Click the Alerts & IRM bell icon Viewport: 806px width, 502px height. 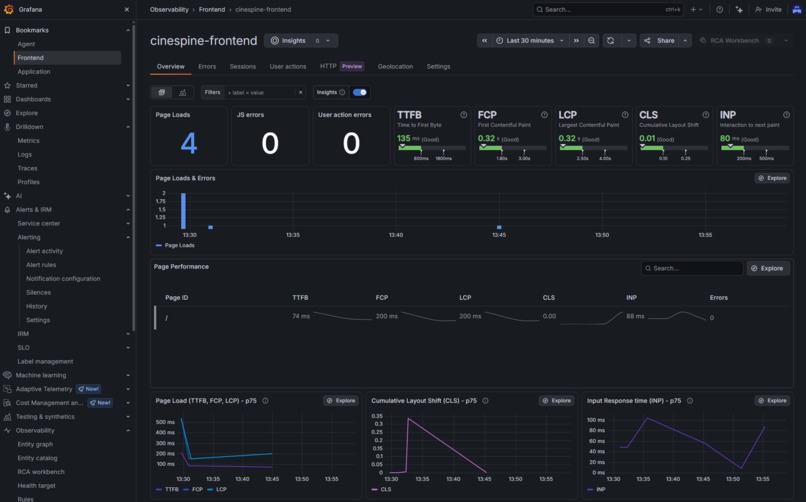pyautogui.click(x=7, y=210)
